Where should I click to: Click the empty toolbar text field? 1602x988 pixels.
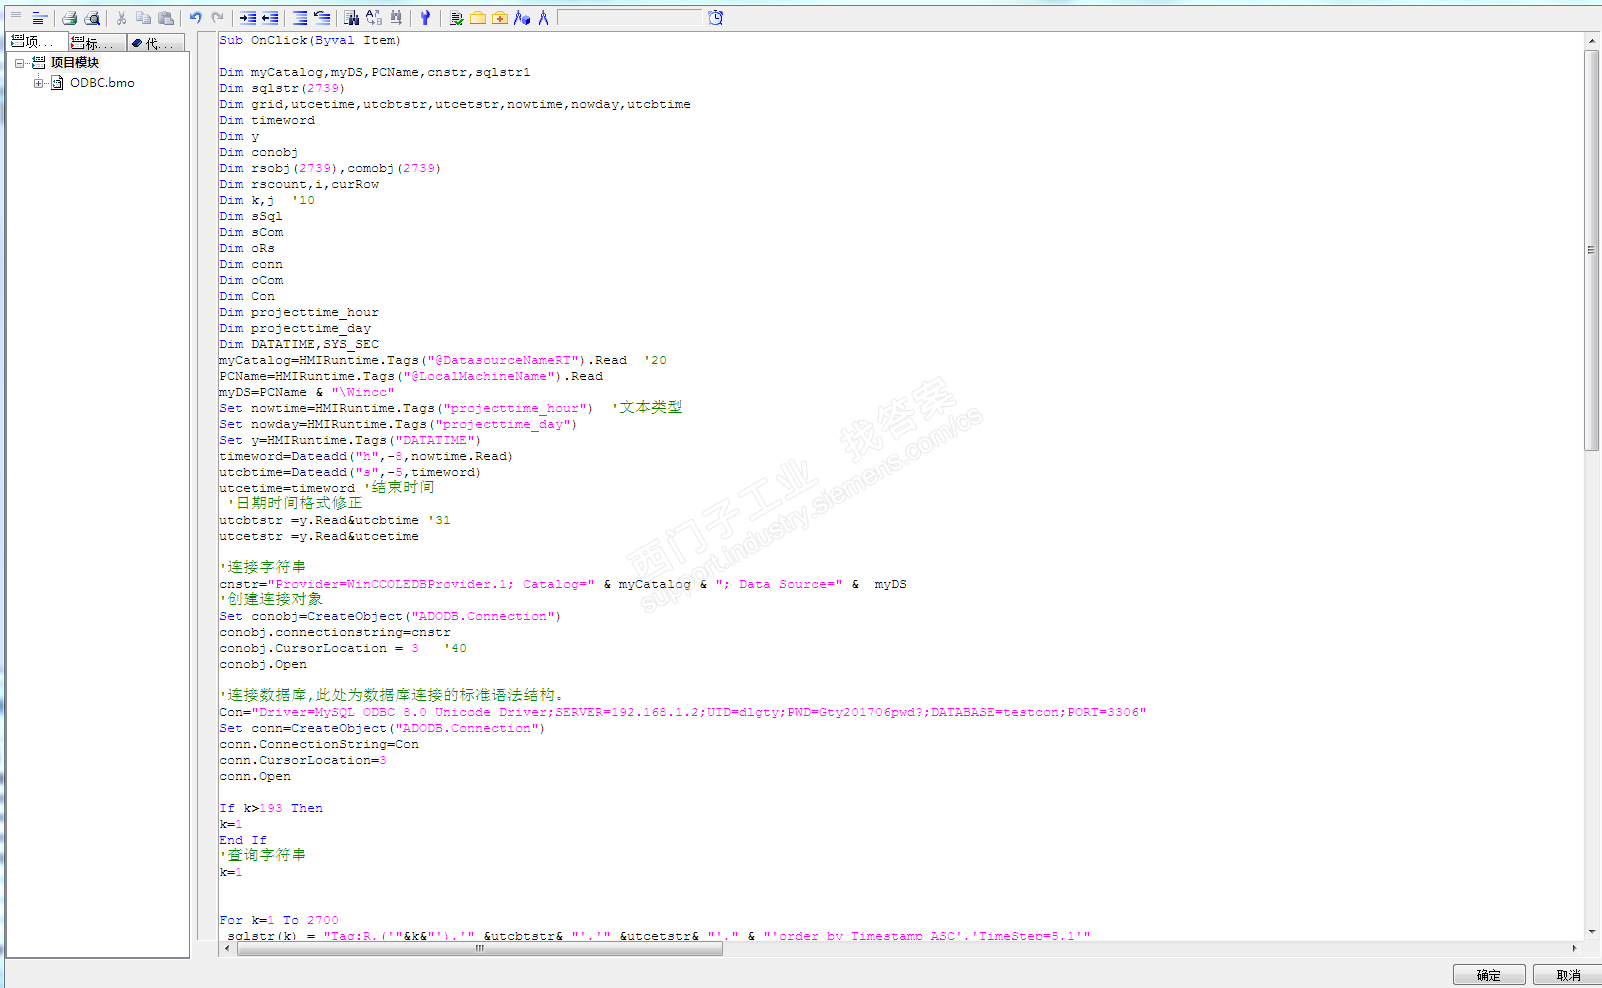[630, 18]
